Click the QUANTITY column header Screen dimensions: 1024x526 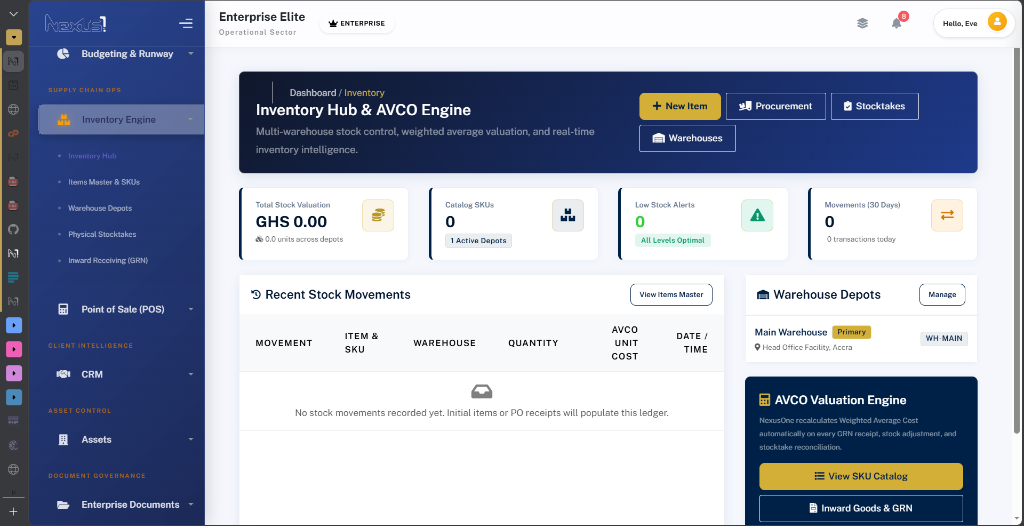[x=534, y=343]
